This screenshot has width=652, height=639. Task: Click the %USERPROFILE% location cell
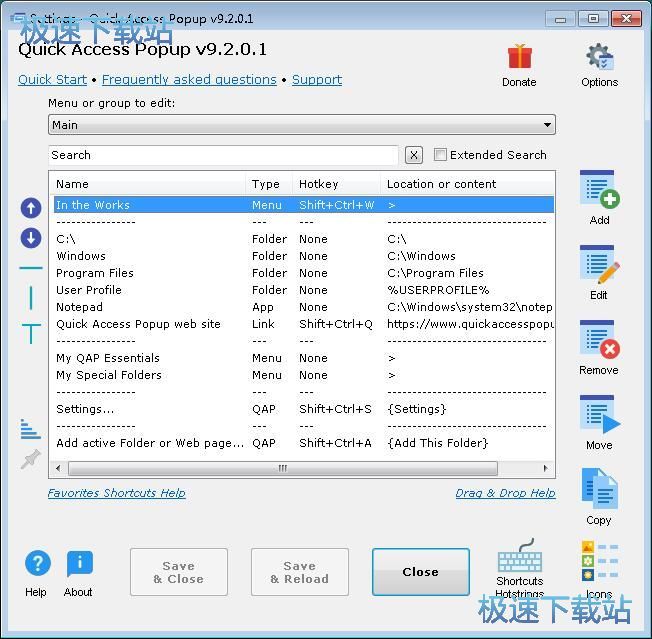click(438, 290)
